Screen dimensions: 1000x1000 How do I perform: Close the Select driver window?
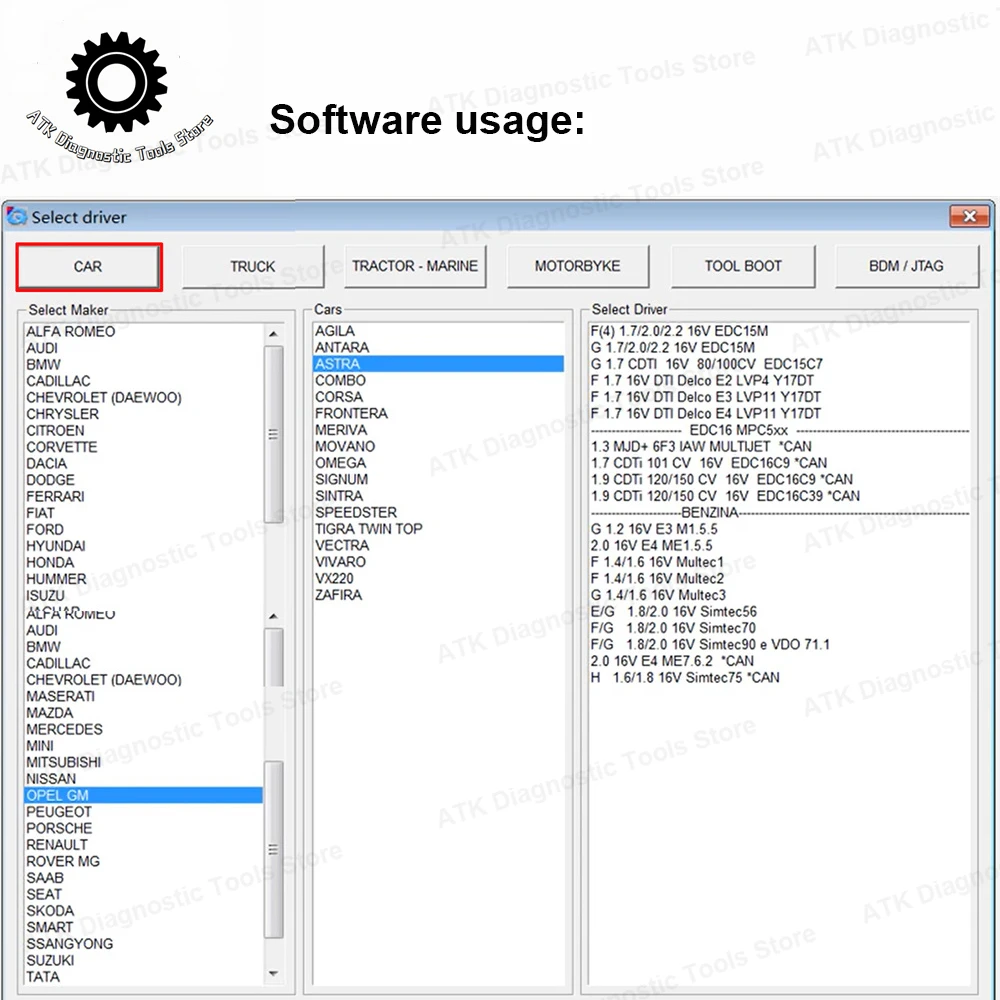[x=969, y=216]
